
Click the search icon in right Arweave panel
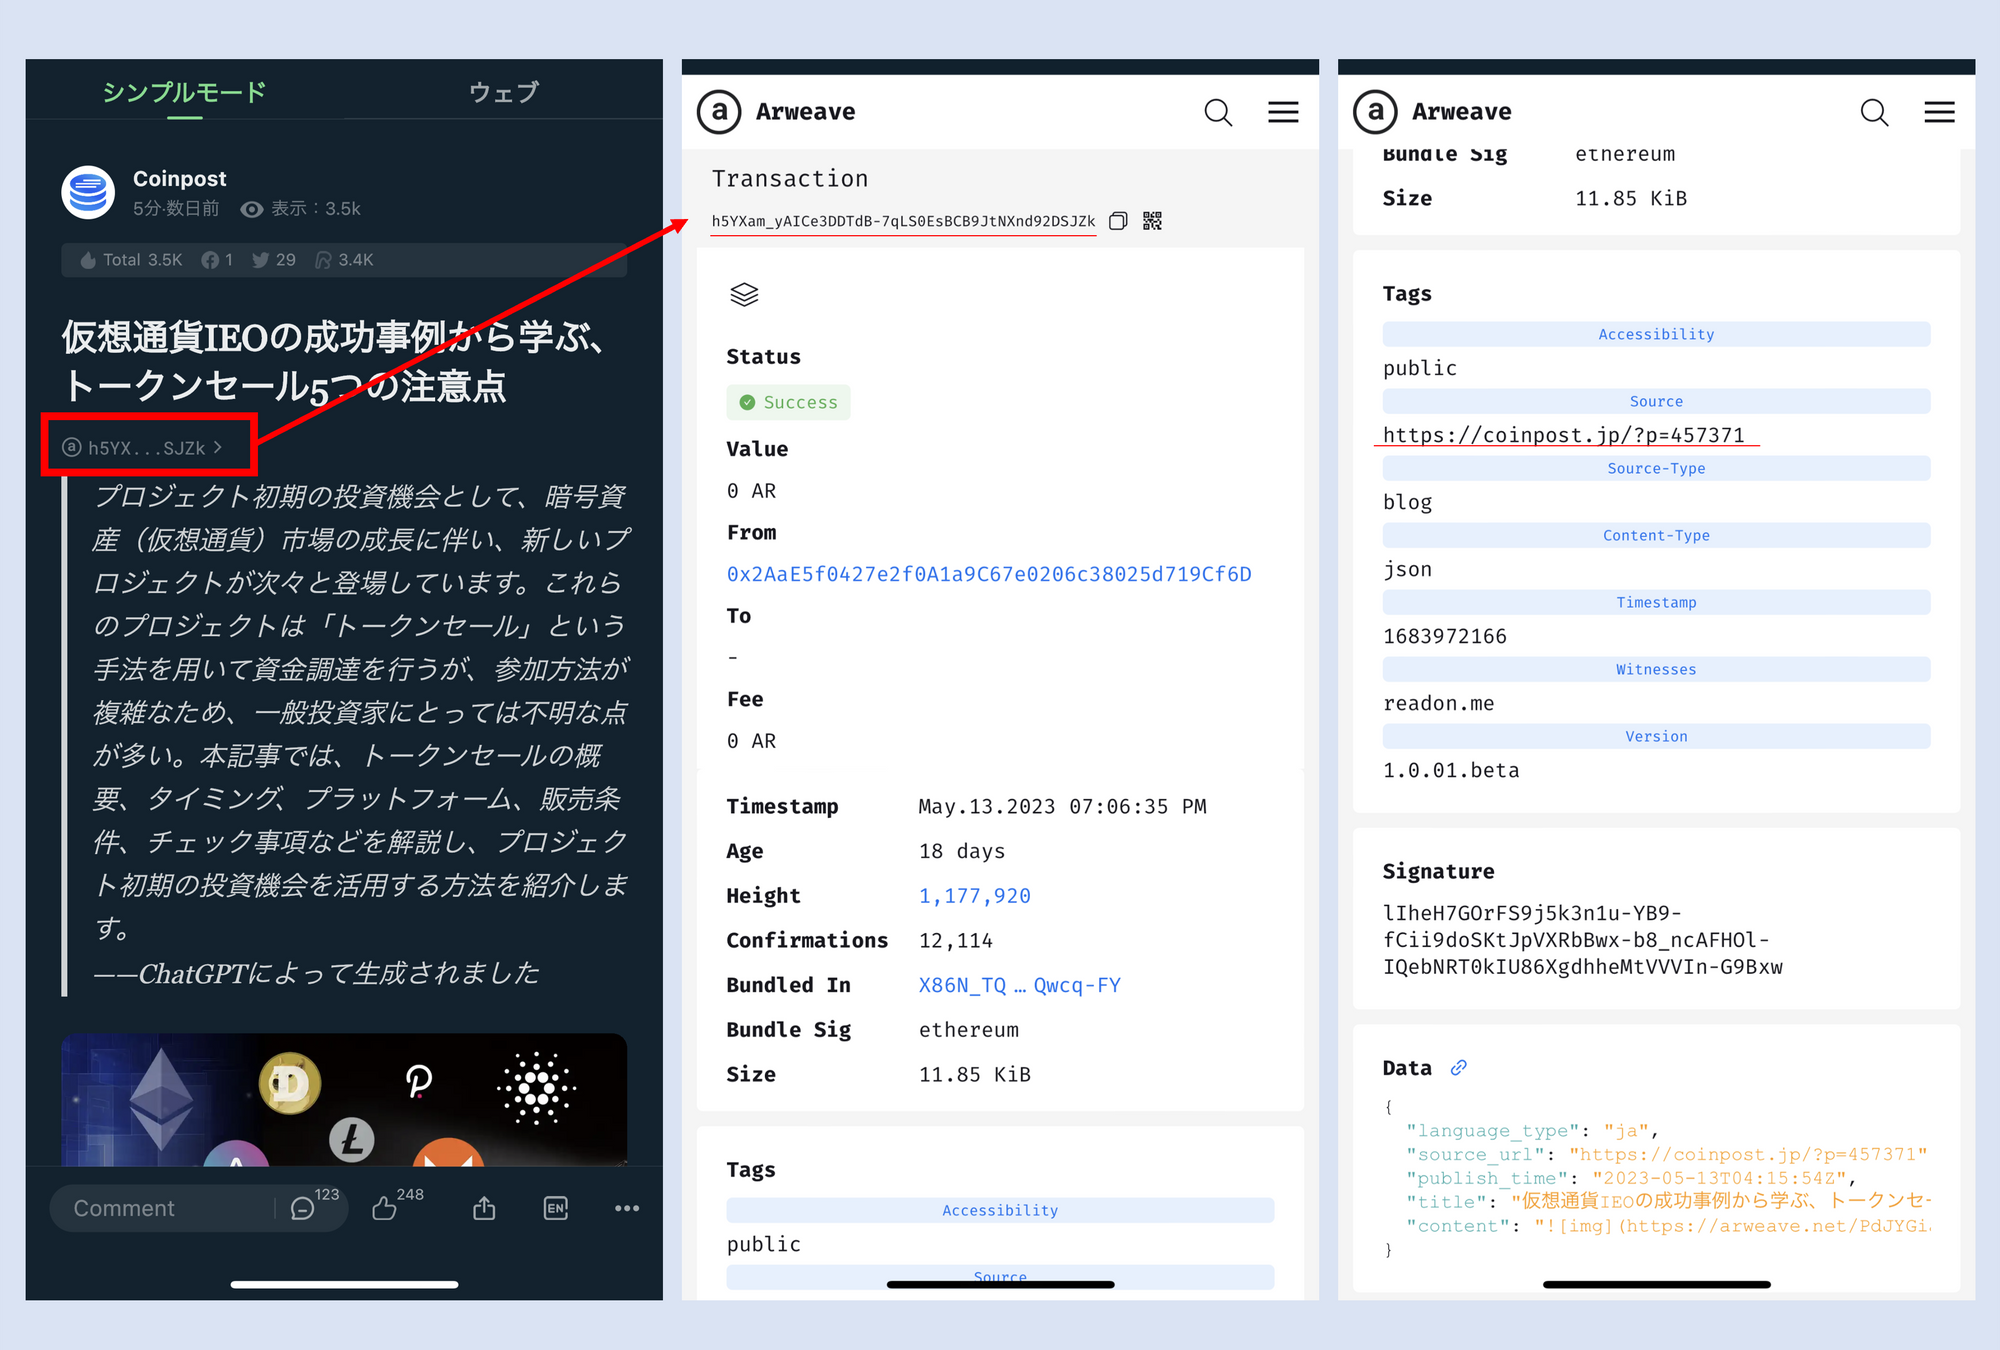(1873, 112)
